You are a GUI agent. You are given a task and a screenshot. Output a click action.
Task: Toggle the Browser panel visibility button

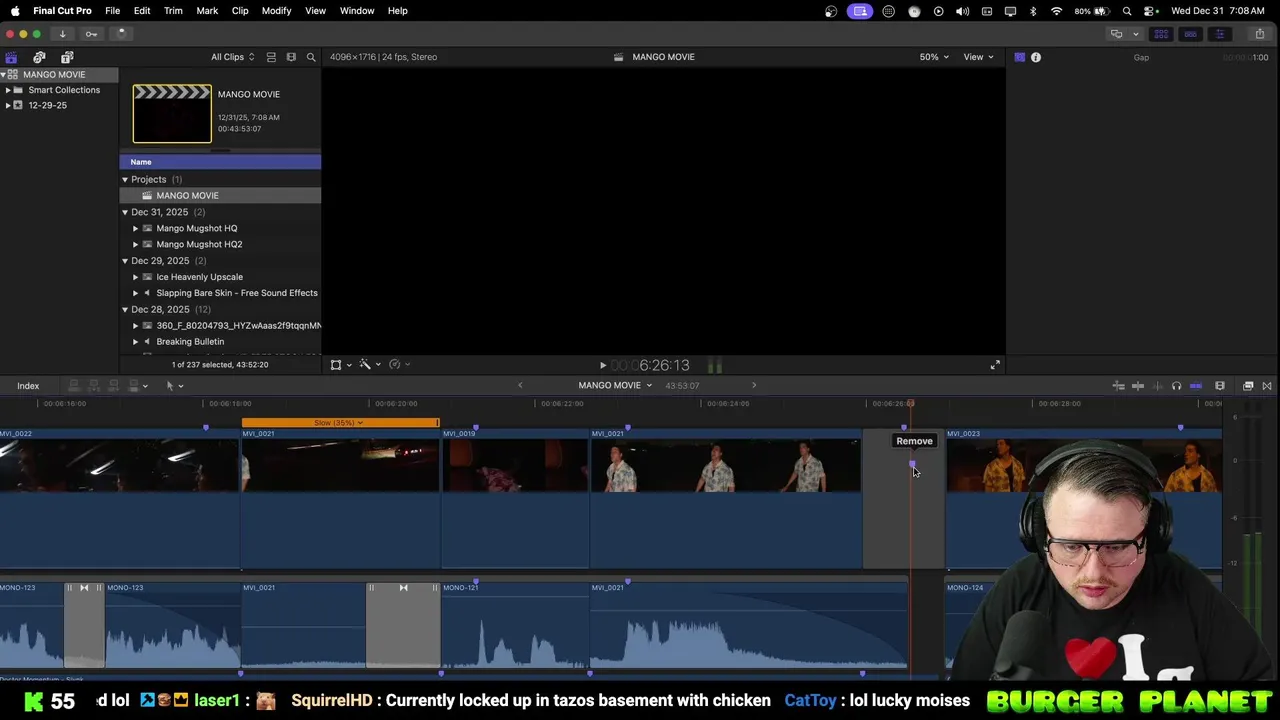(1162, 34)
